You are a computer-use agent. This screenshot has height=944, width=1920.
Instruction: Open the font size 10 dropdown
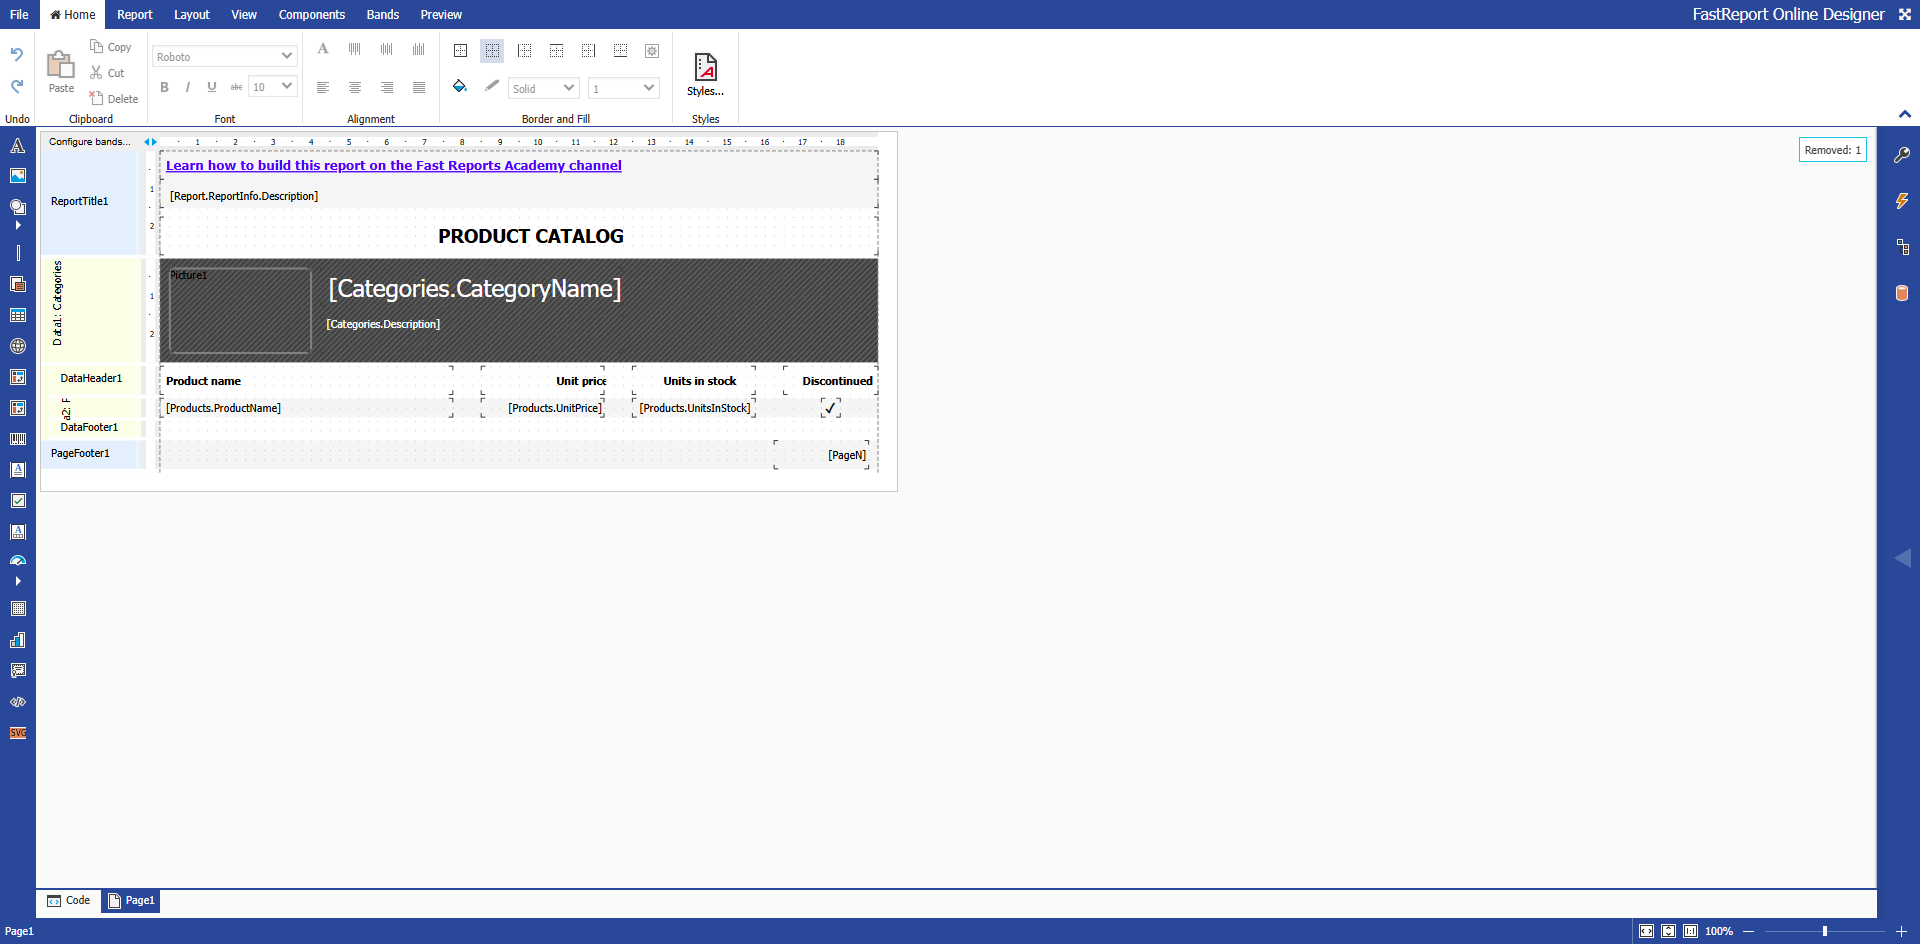tap(273, 87)
